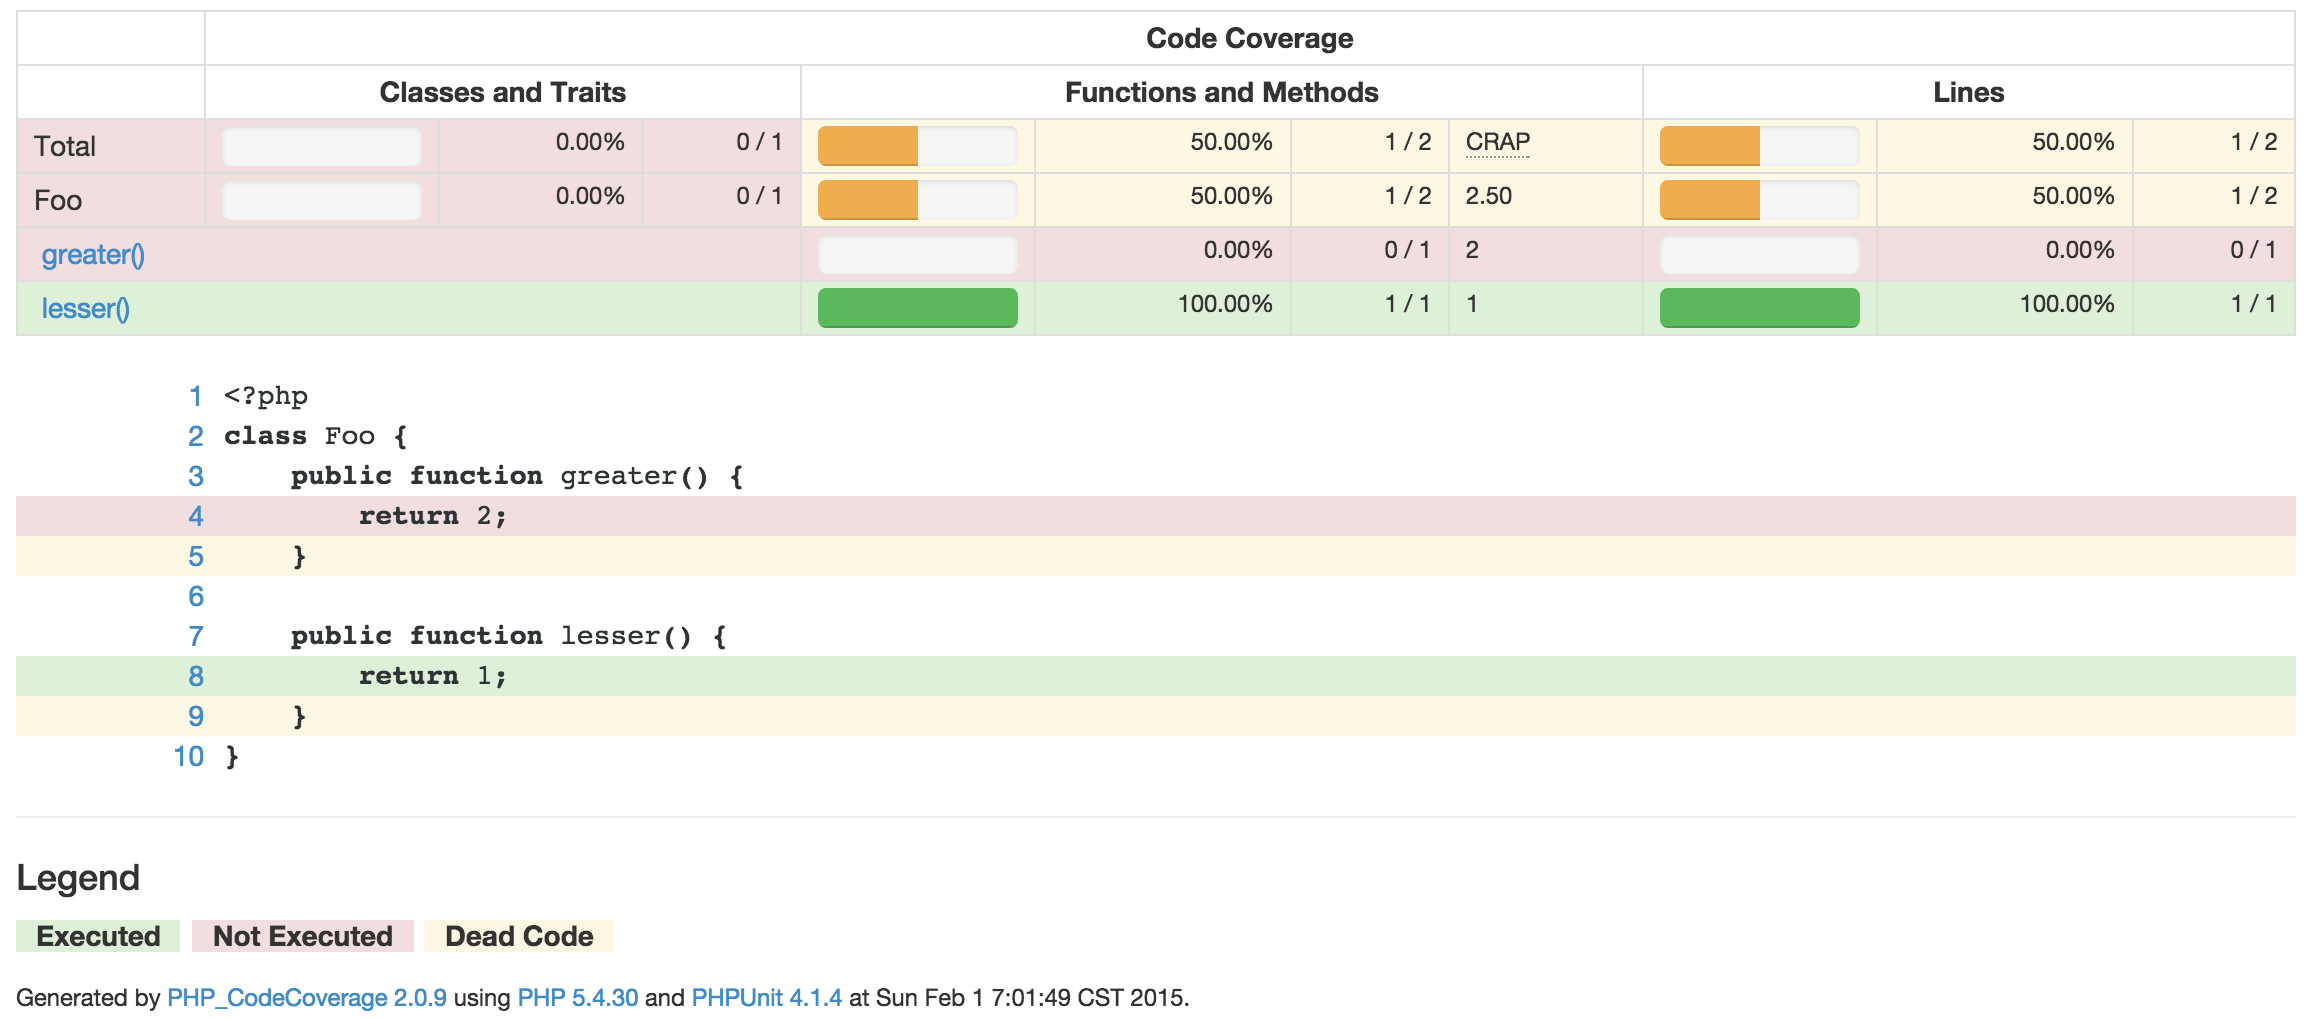2314x1018 pixels.
Task: Click the Total row label
Action: tap(65, 146)
